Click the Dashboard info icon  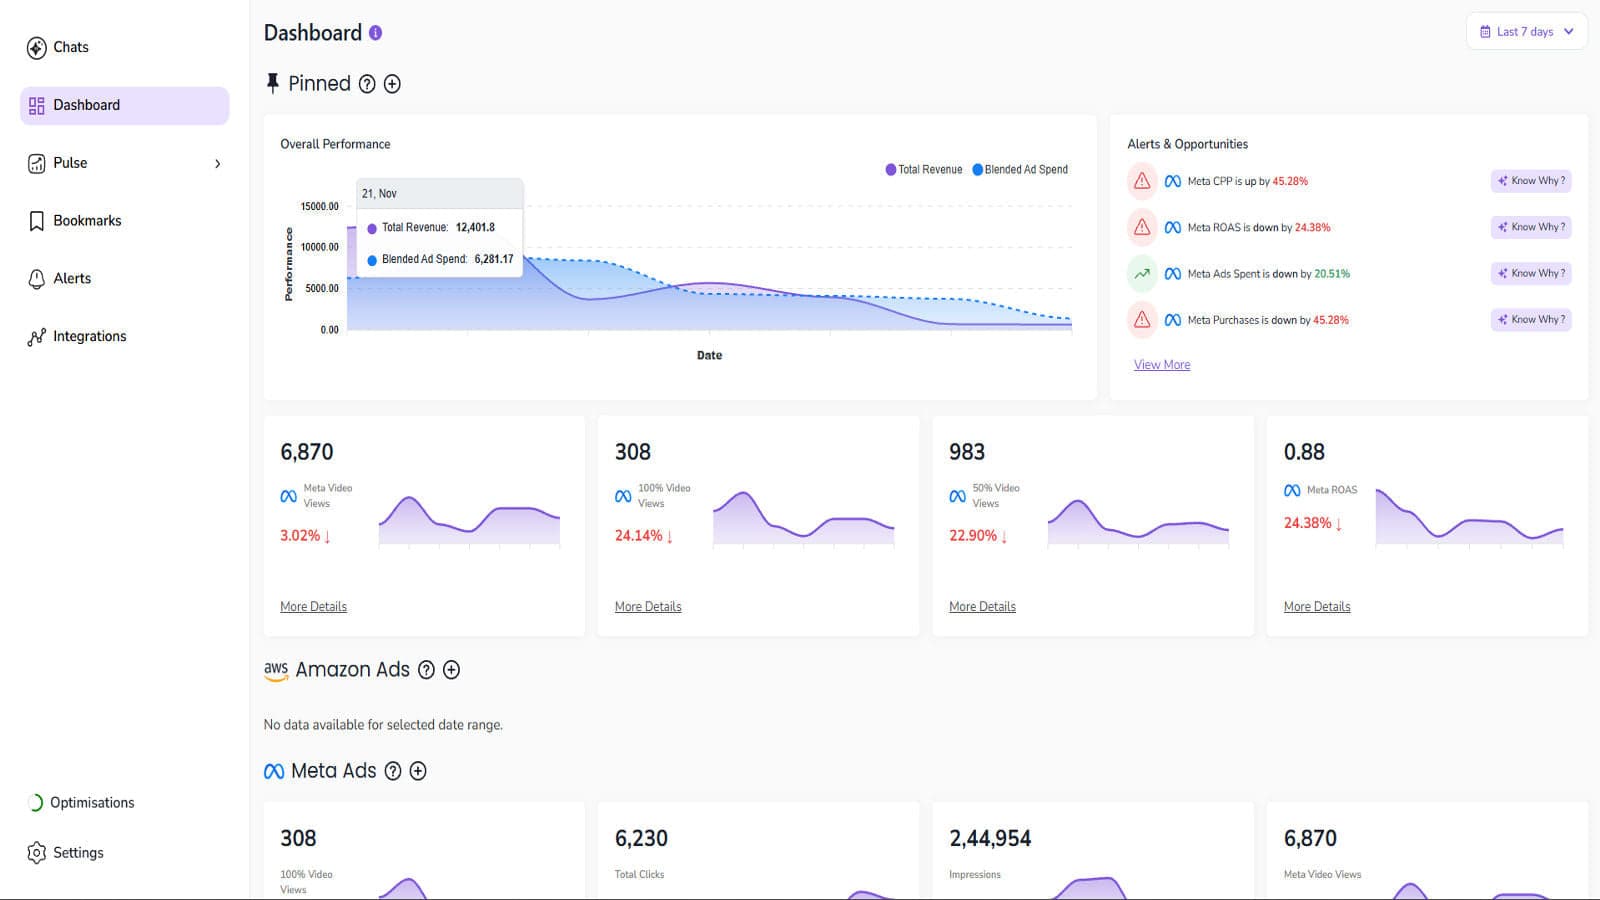(375, 33)
